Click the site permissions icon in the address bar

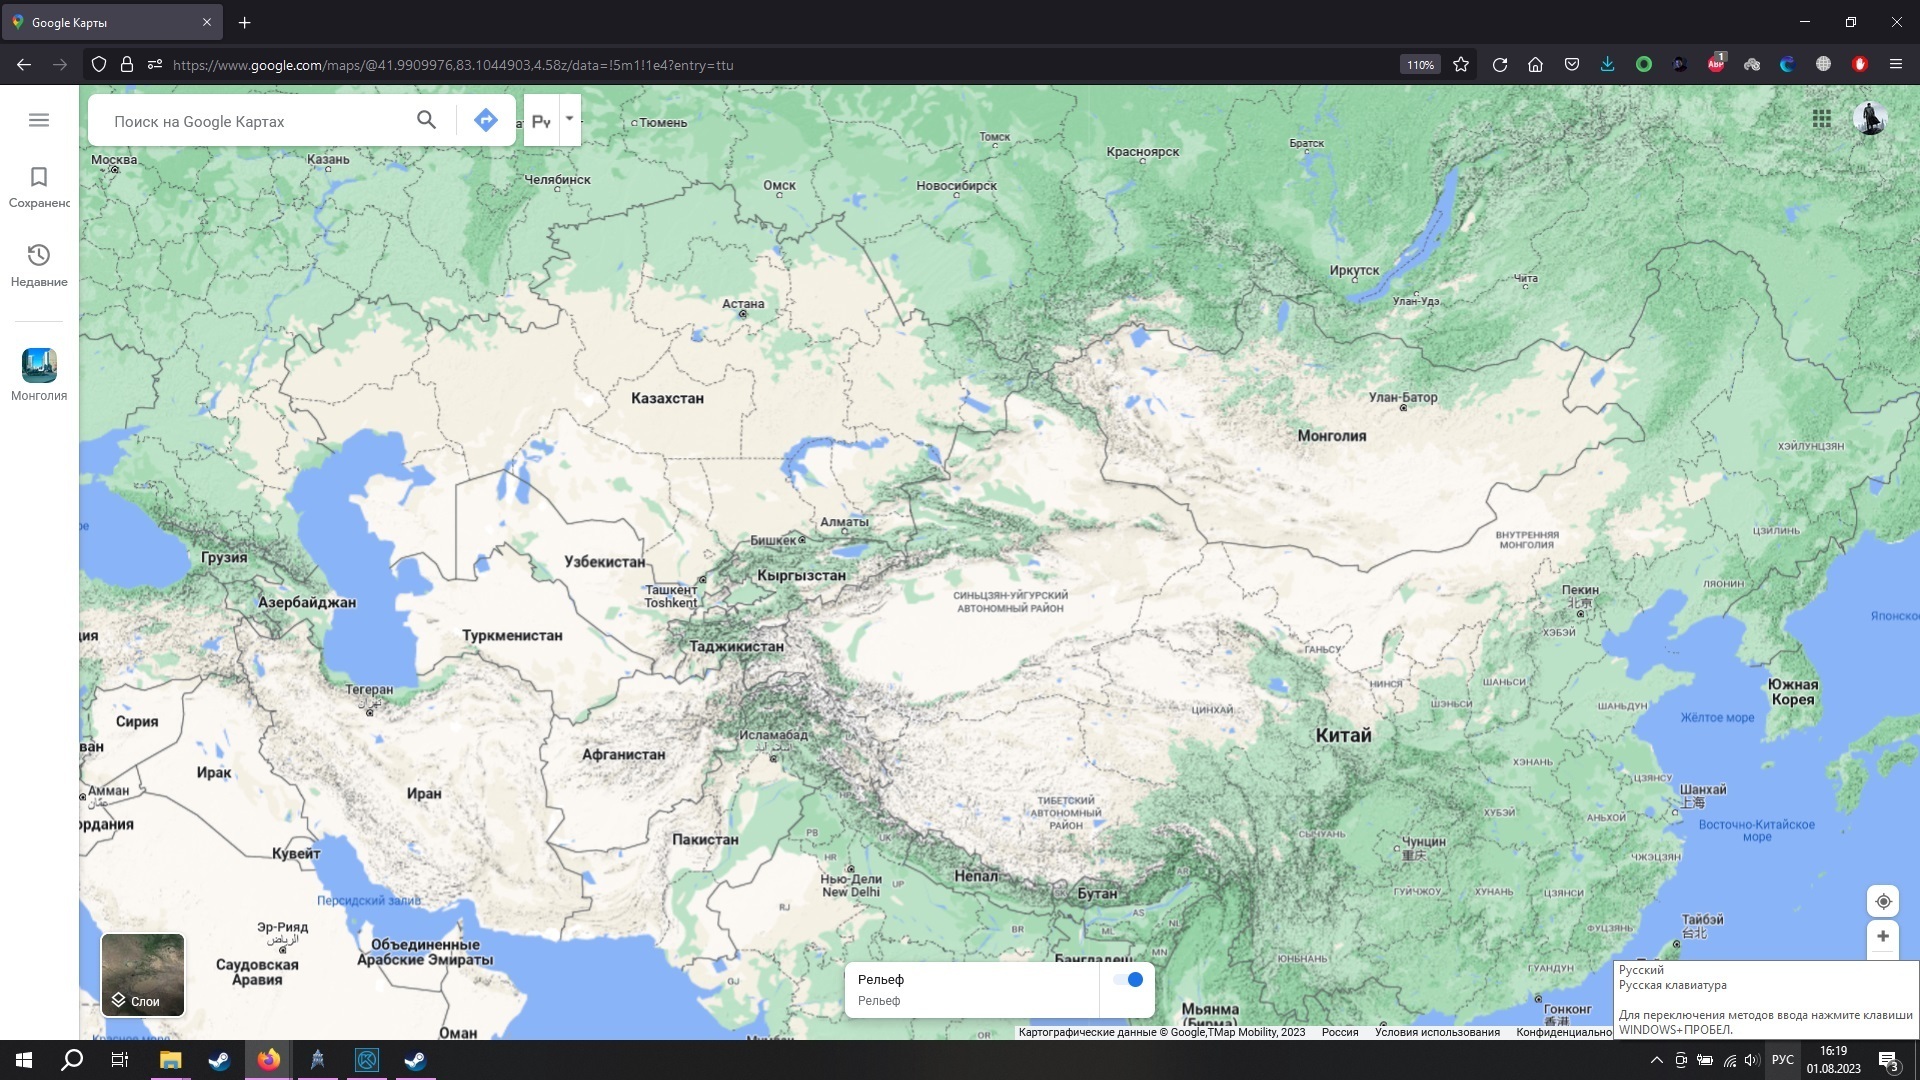click(155, 65)
